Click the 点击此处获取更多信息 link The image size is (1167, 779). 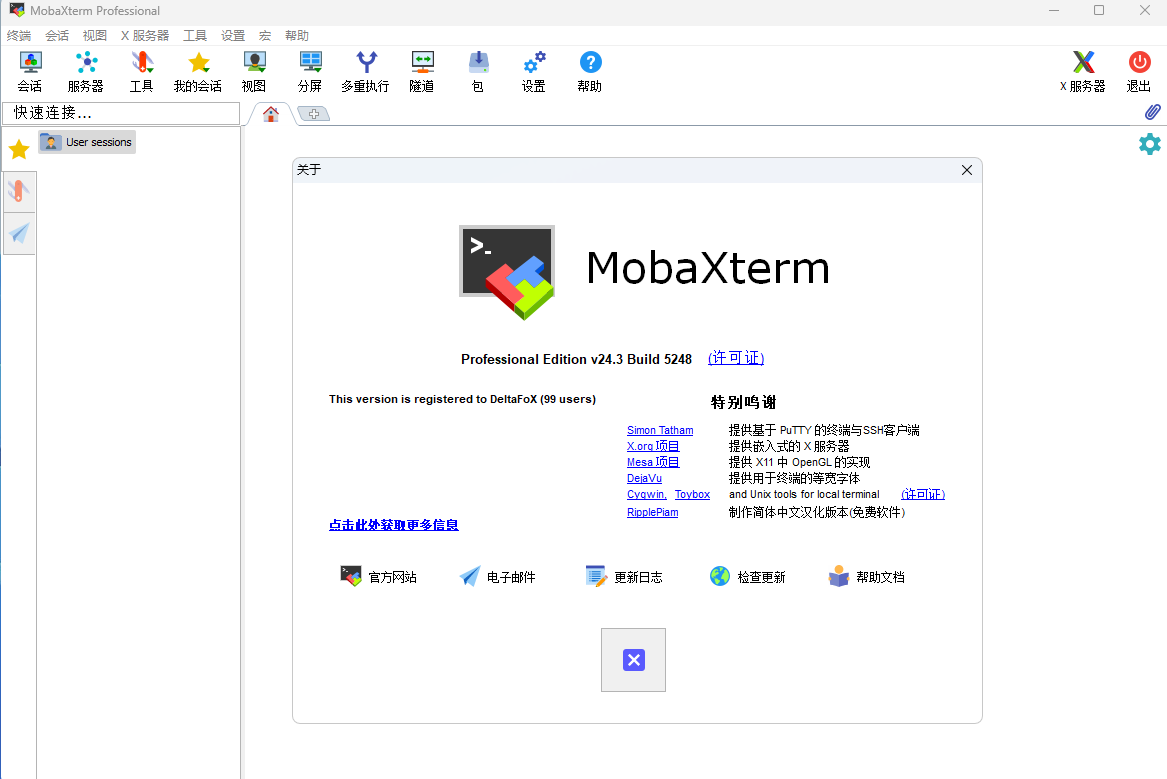tap(394, 525)
